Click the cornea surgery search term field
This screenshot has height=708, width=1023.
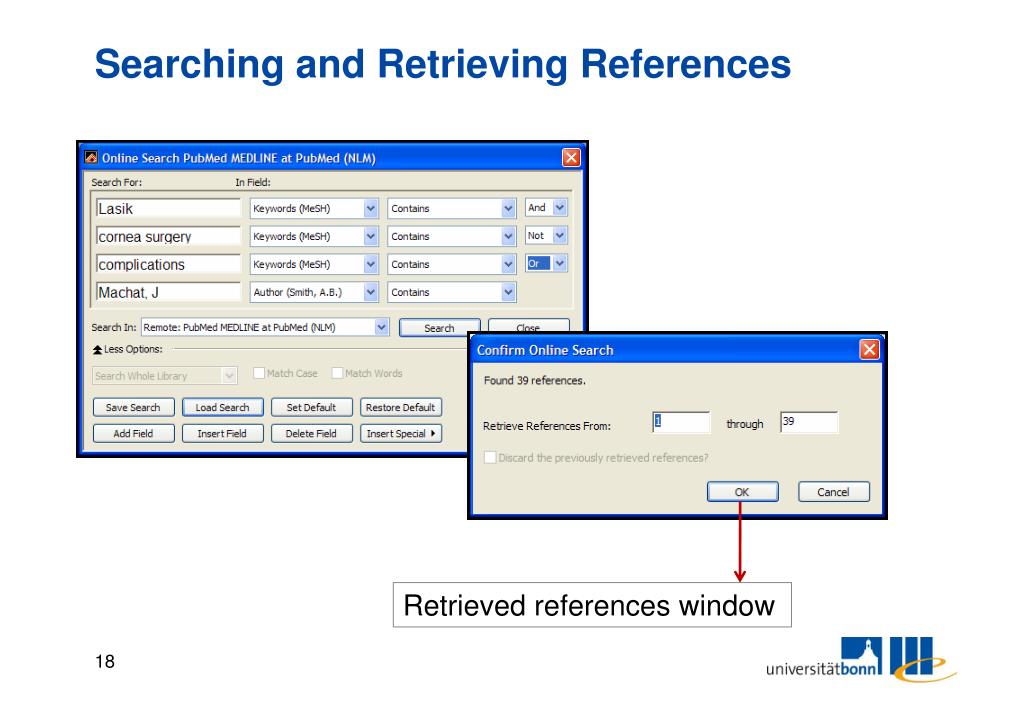[168, 236]
